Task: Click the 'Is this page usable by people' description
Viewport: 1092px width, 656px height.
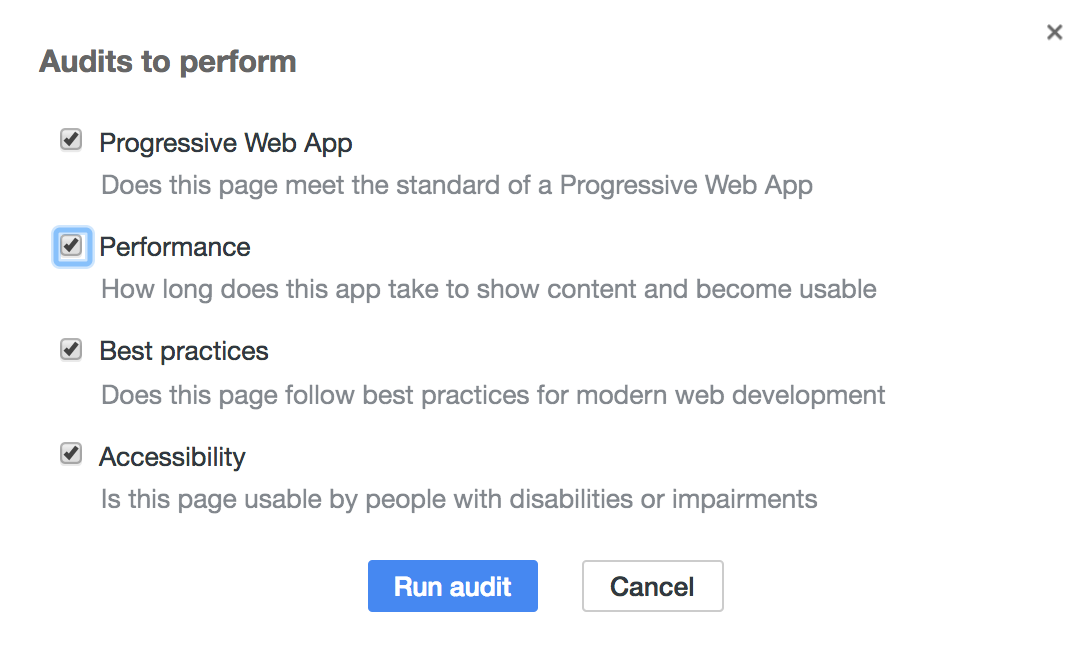Action: pos(459,500)
